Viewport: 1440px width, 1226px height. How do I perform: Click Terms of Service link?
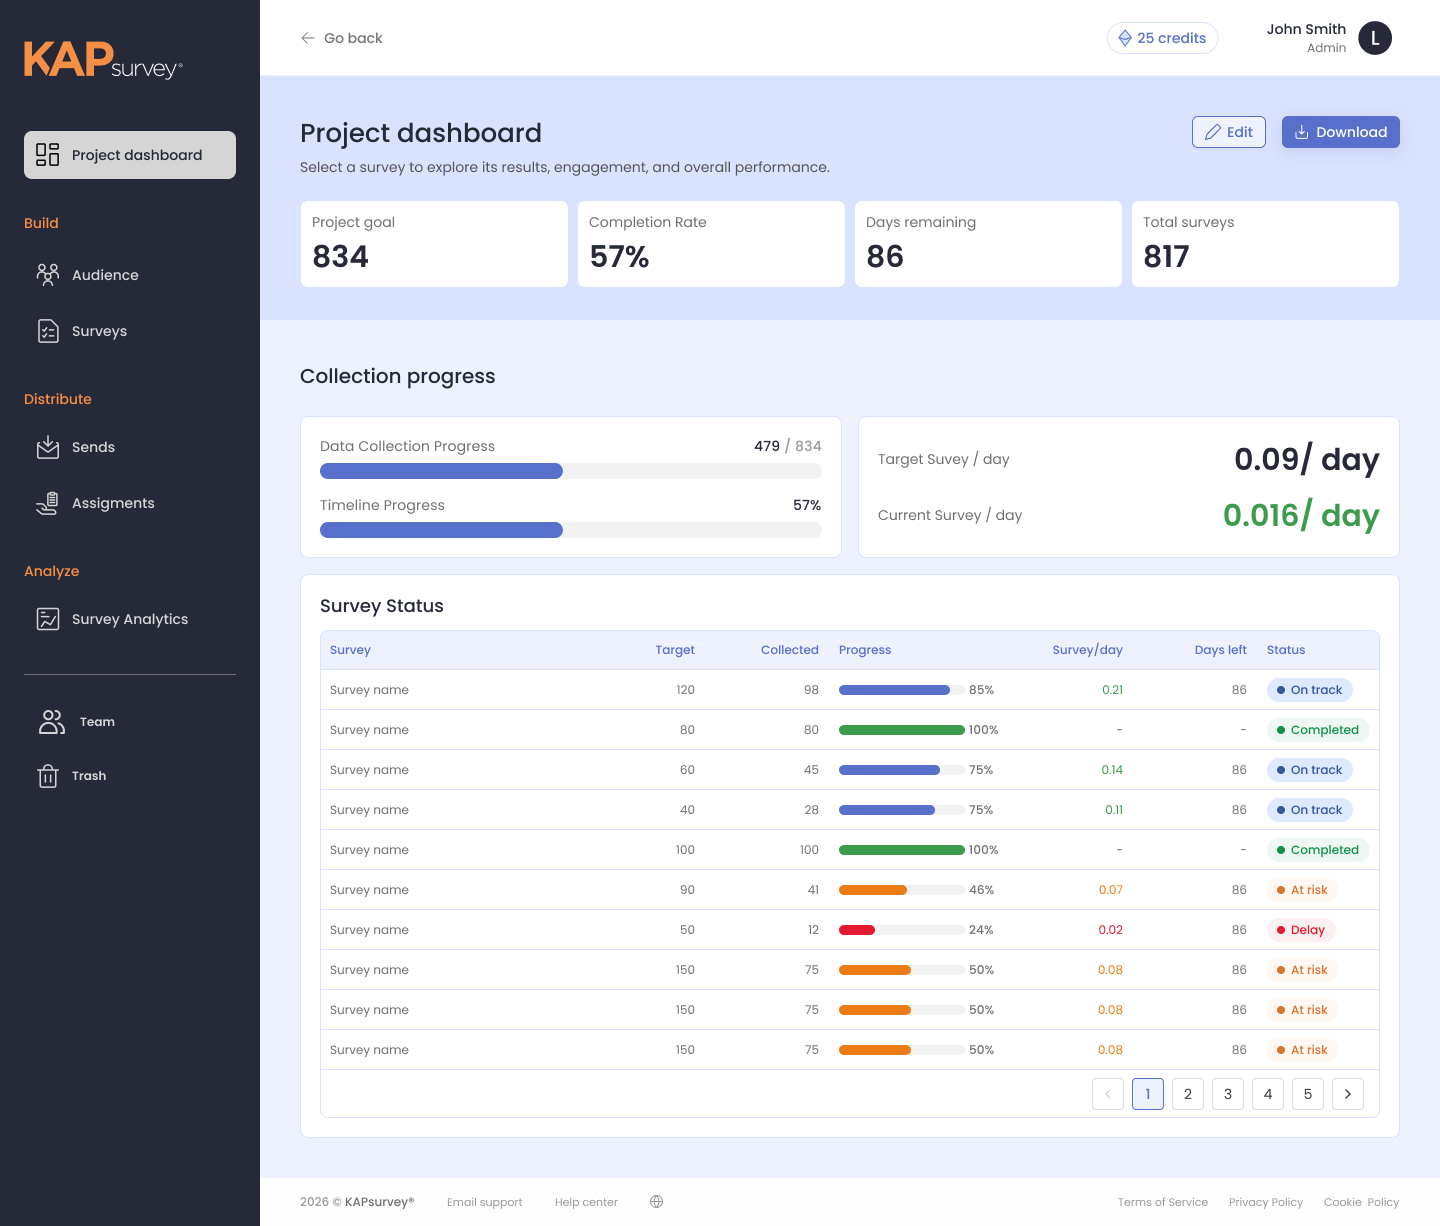(1163, 1202)
